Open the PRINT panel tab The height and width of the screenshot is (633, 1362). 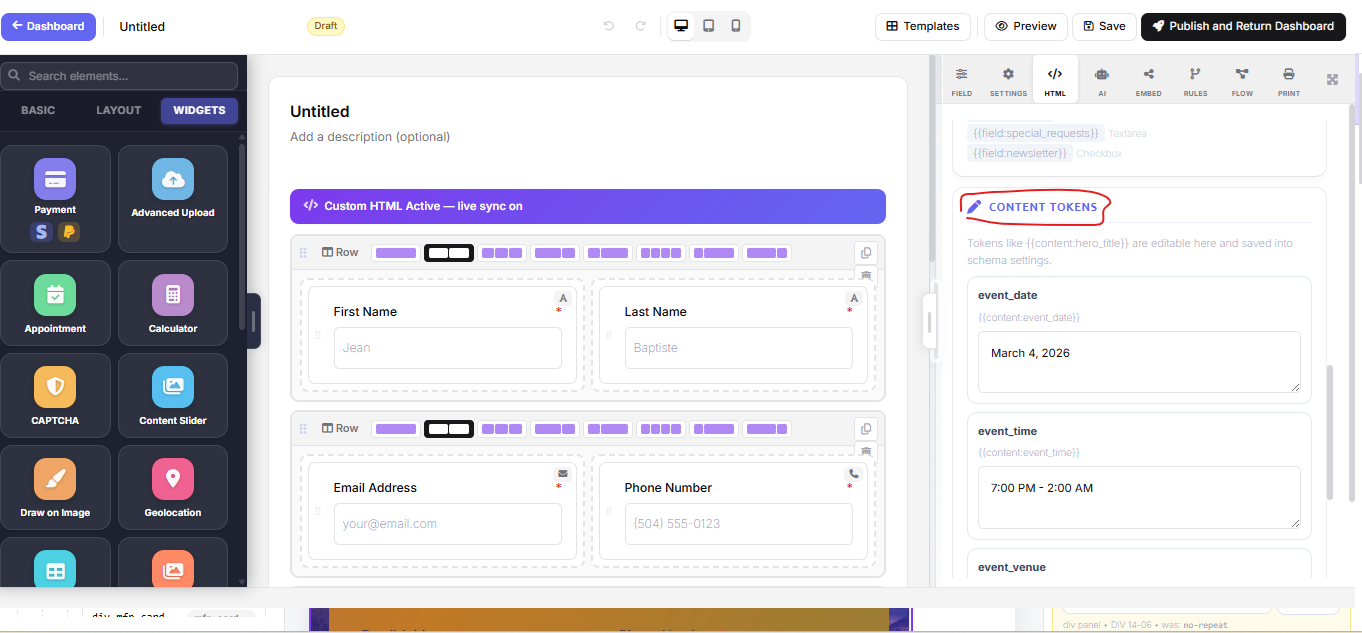1289,81
